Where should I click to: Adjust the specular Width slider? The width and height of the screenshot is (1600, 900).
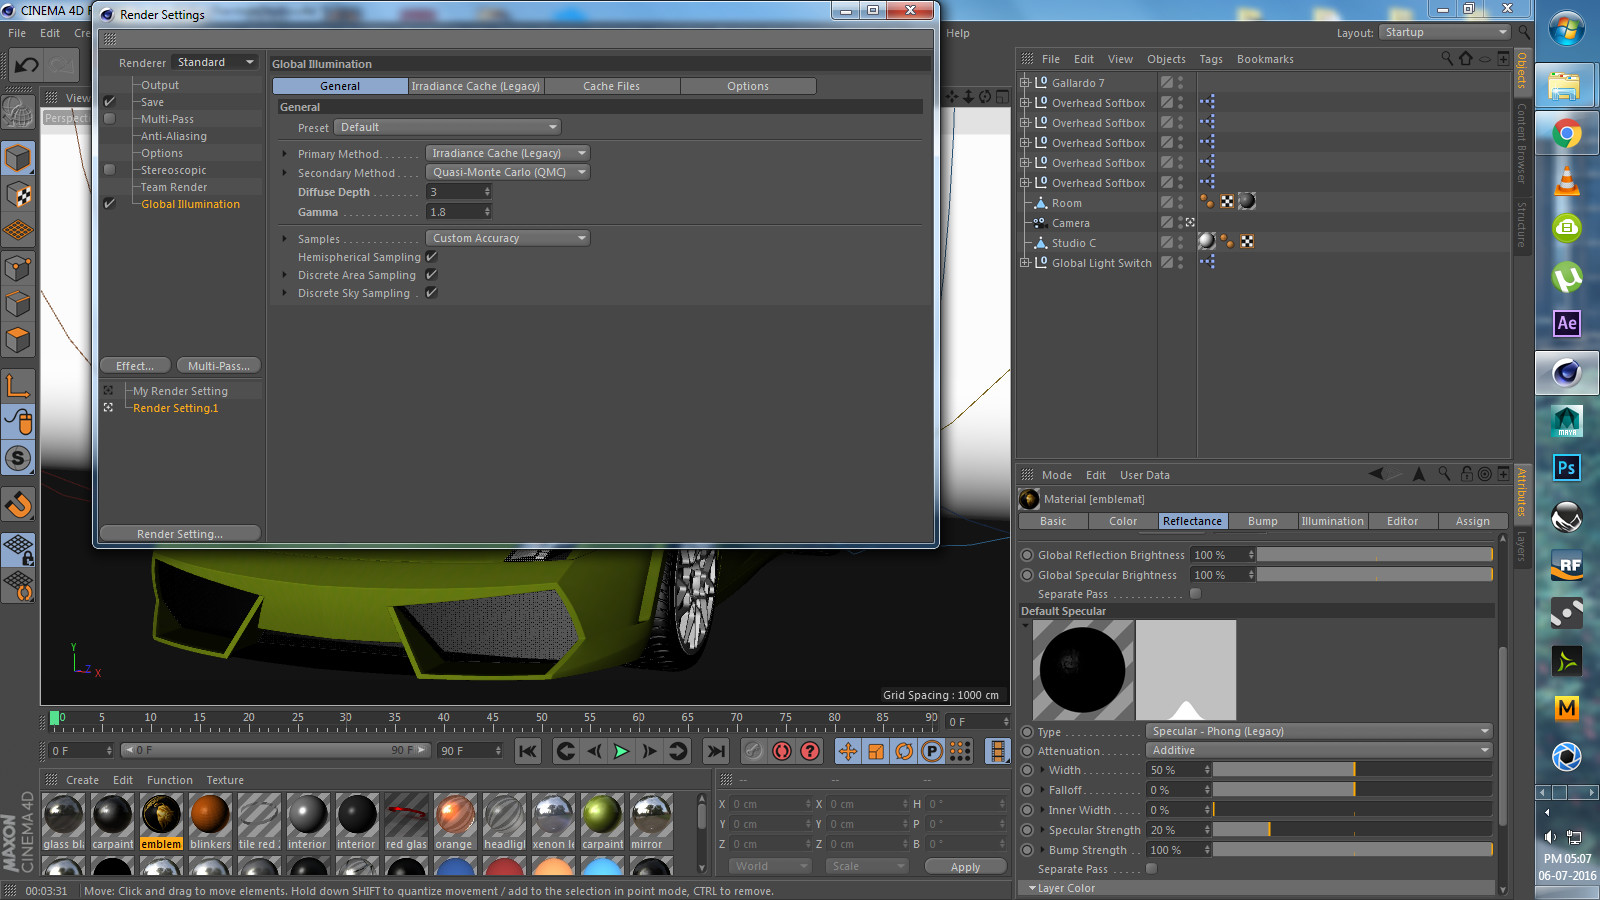[1352, 770]
